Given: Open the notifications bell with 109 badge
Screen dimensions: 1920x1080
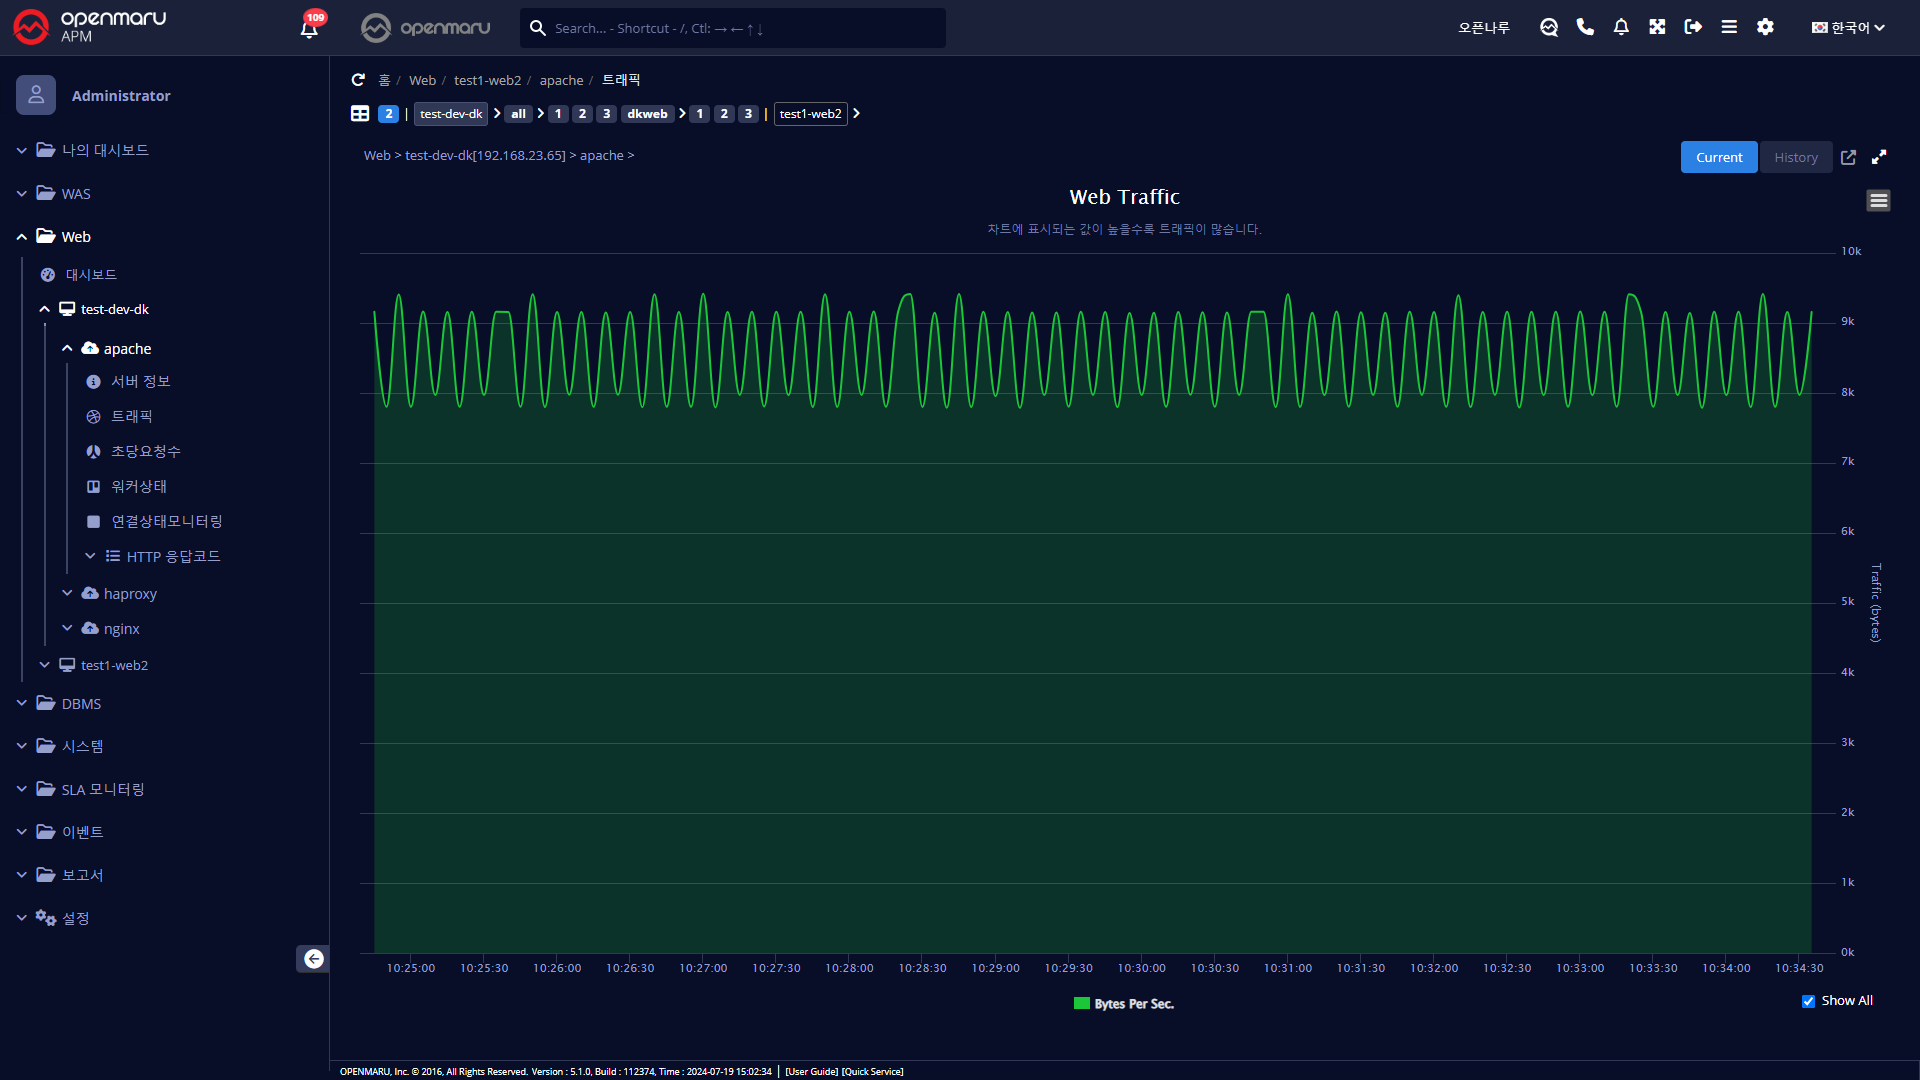Looking at the screenshot, I should click(311, 26).
